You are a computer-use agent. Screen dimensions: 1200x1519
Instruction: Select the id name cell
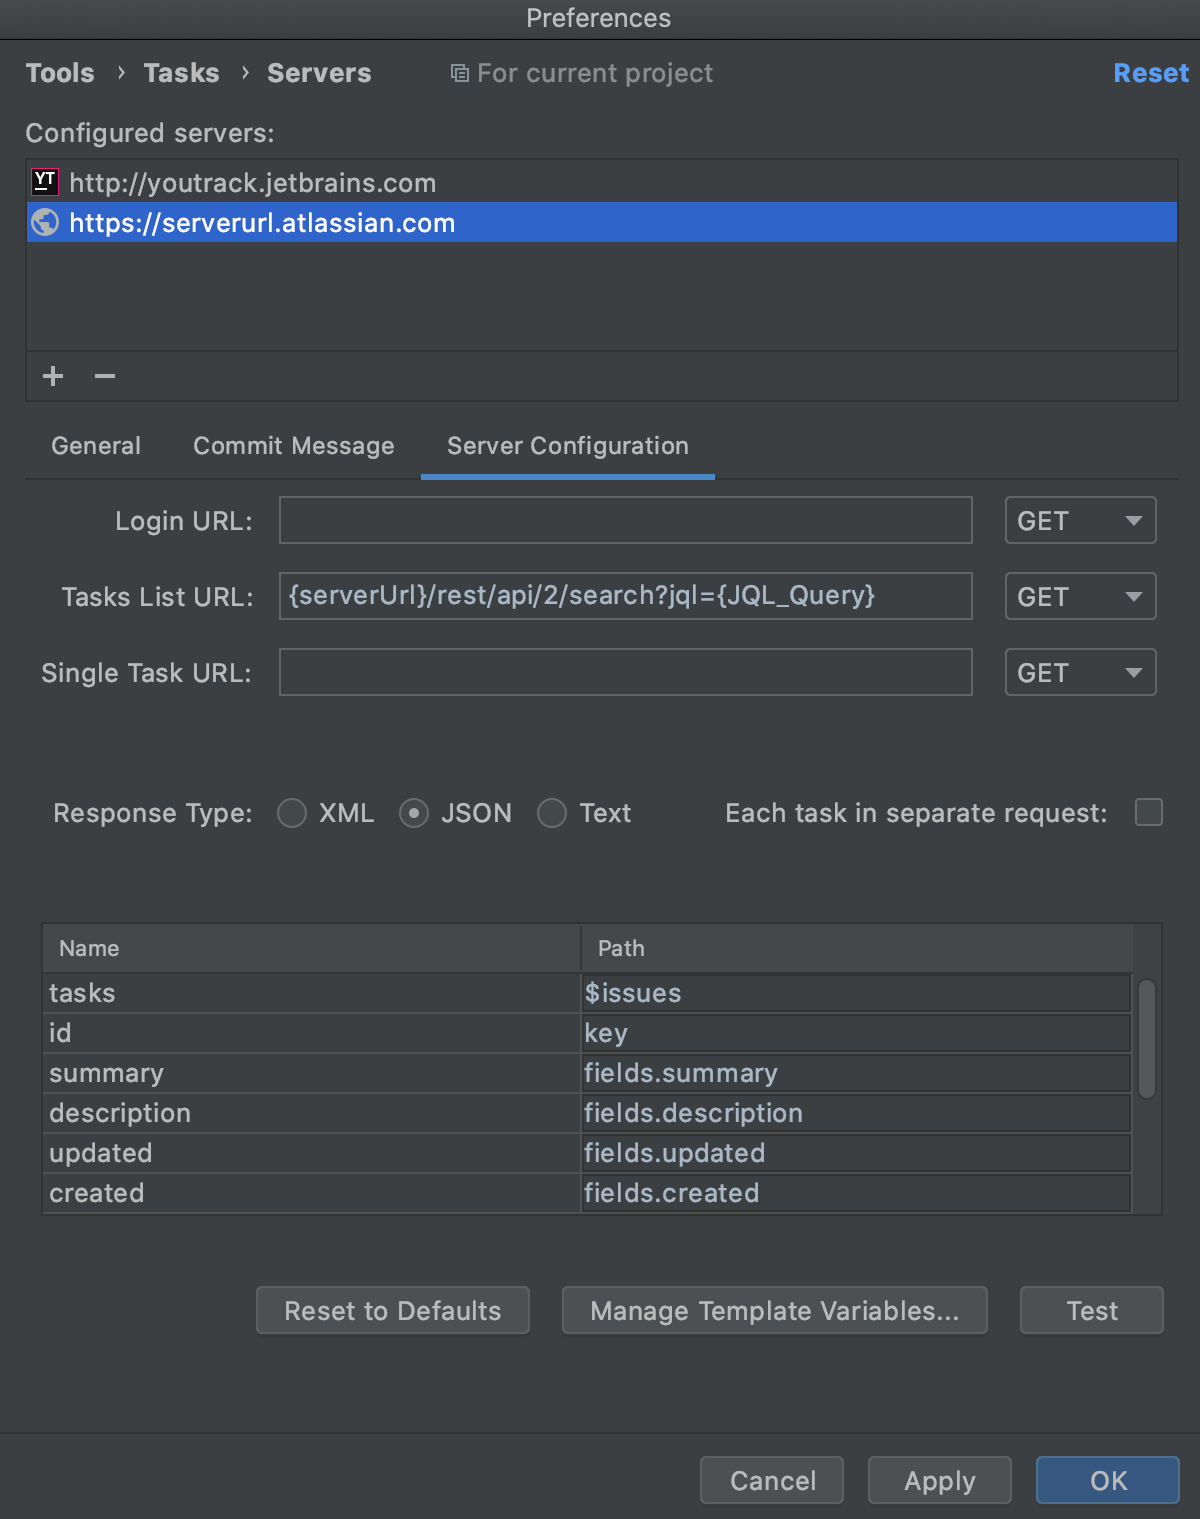312,1033
